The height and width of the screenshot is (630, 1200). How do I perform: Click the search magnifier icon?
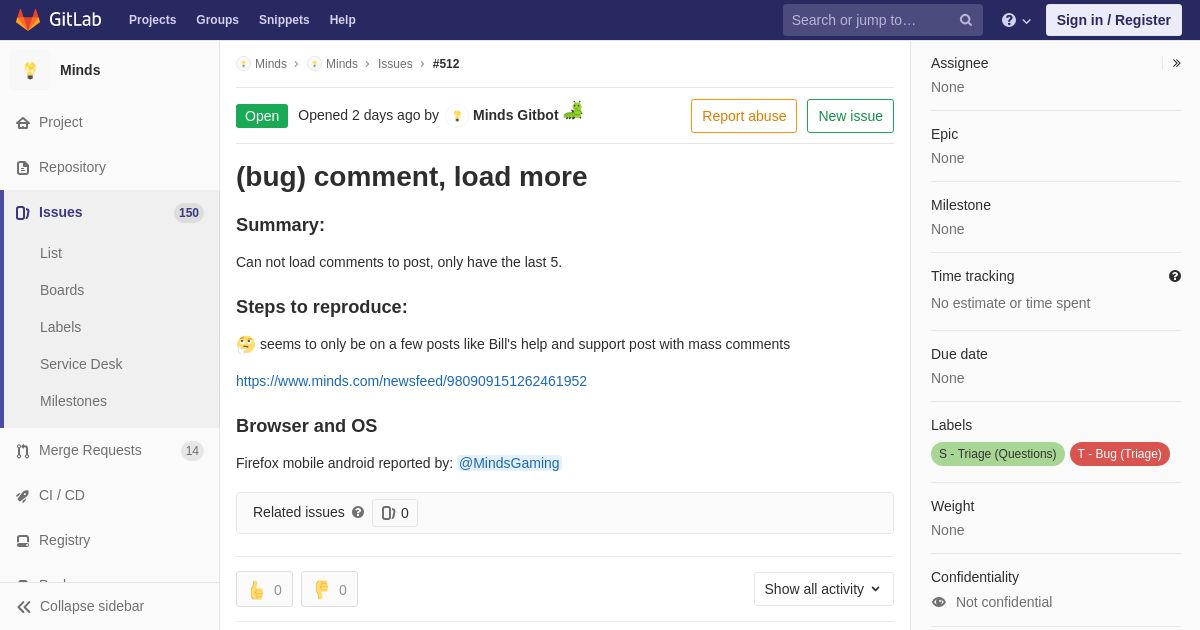[966, 20]
